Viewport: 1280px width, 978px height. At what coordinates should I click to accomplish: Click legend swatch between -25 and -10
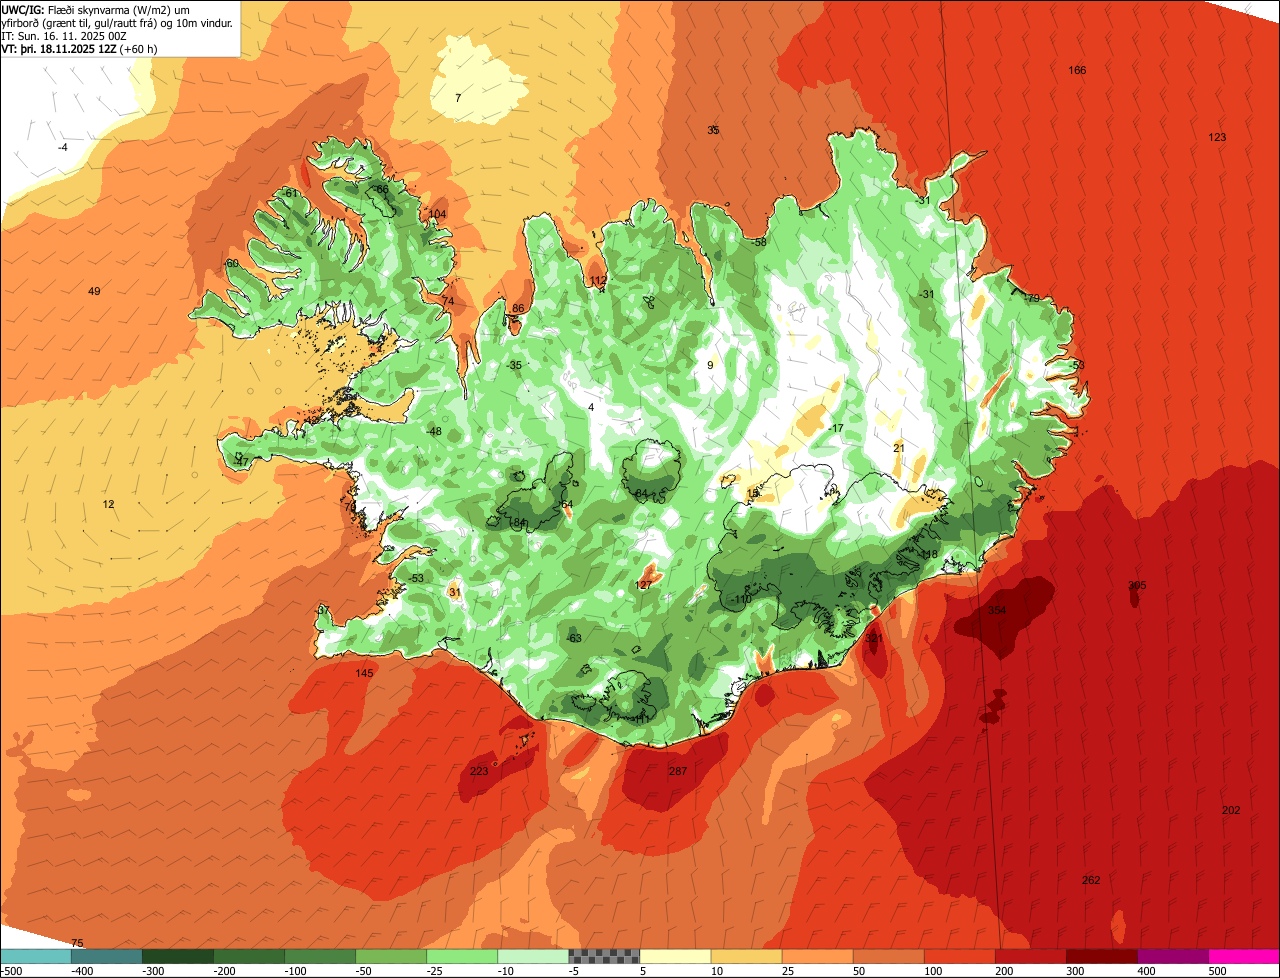pos(461,956)
